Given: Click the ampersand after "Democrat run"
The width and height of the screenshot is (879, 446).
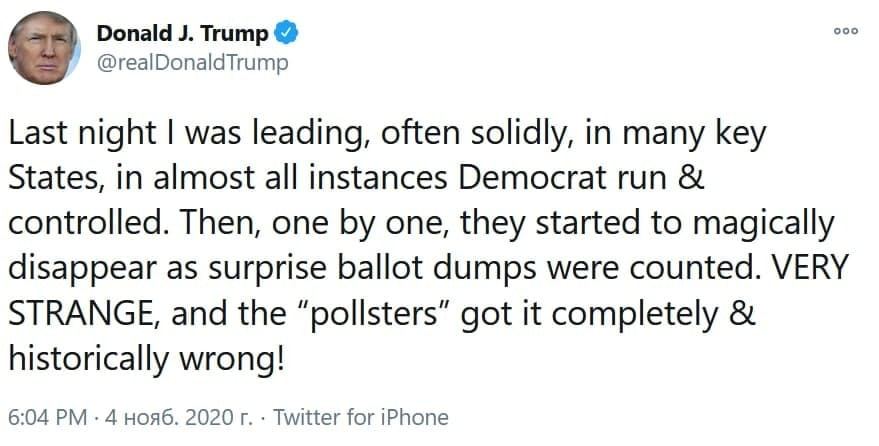Looking at the screenshot, I should coord(694,179).
